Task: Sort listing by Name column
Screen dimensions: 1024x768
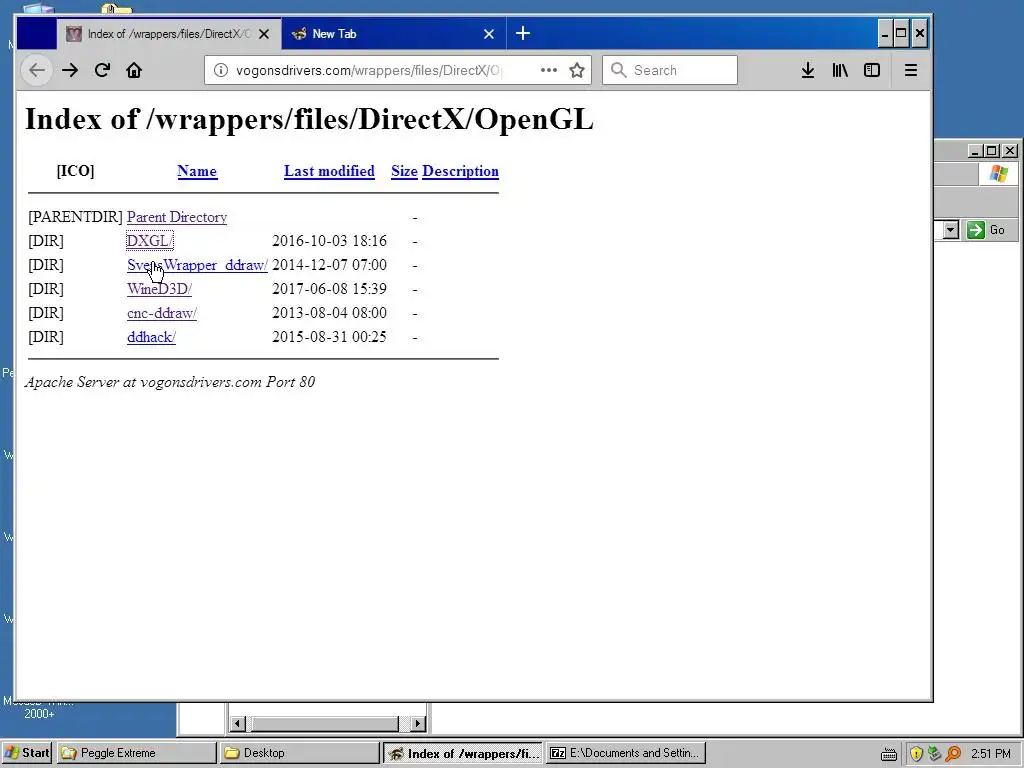Action: 197,171
